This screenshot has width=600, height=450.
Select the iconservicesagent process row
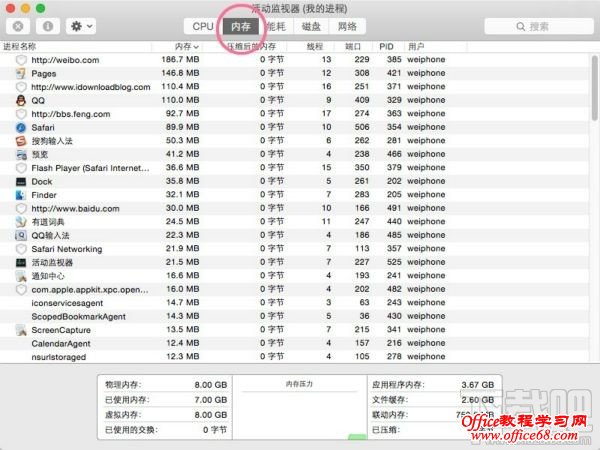(x=295, y=303)
